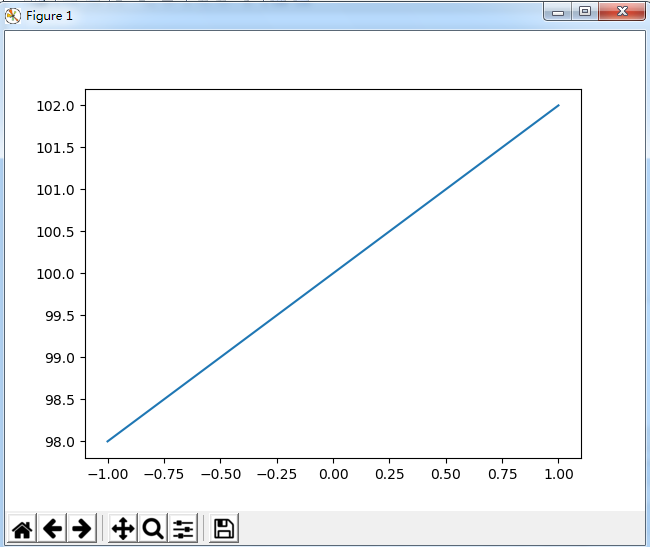Click x-axis label 0.25
This screenshot has height=547, width=650.
(389, 474)
